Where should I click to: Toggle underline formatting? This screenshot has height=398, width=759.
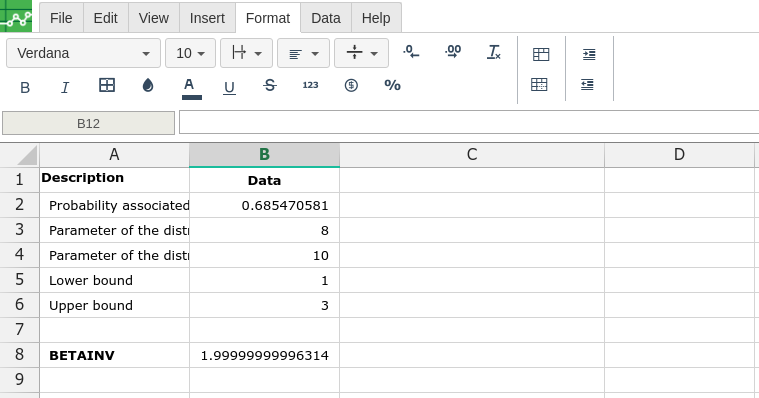click(x=229, y=87)
